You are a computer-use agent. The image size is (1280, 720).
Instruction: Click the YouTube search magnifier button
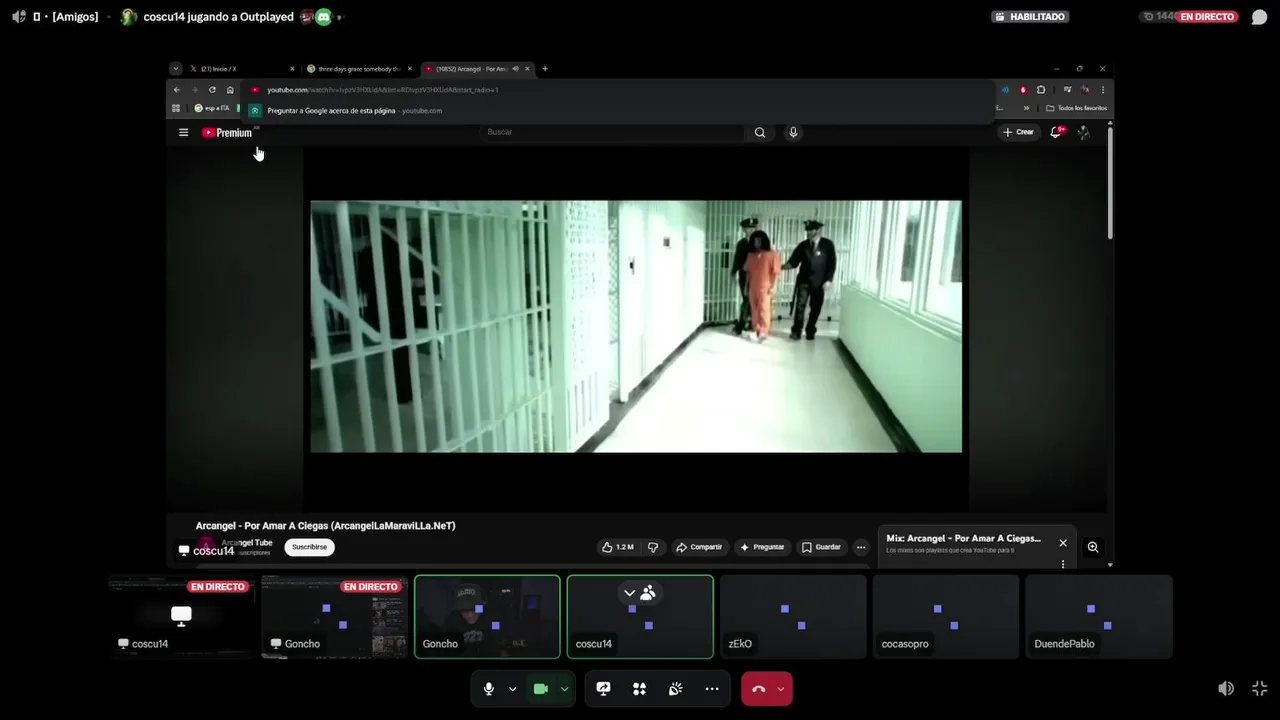click(760, 132)
